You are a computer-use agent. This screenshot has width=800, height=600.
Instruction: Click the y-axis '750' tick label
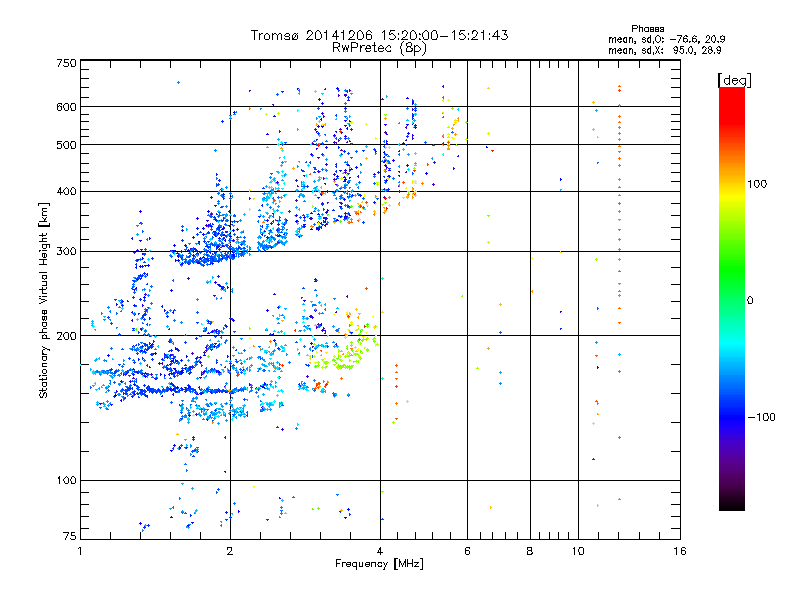(66, 63)
